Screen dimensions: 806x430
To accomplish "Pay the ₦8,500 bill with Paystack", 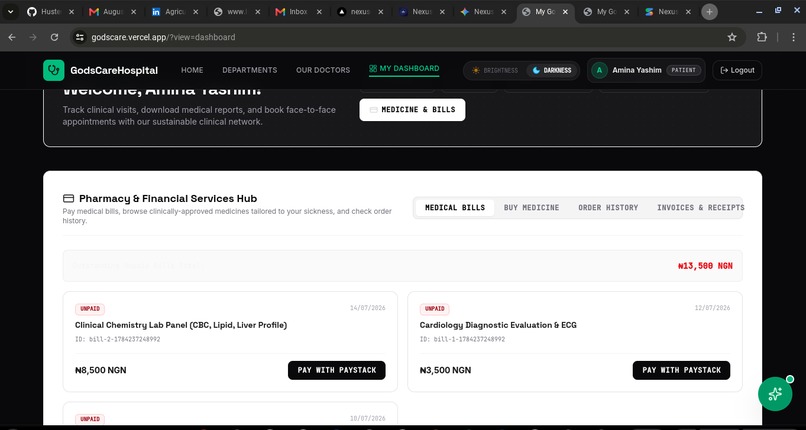I will click(337, 370).
